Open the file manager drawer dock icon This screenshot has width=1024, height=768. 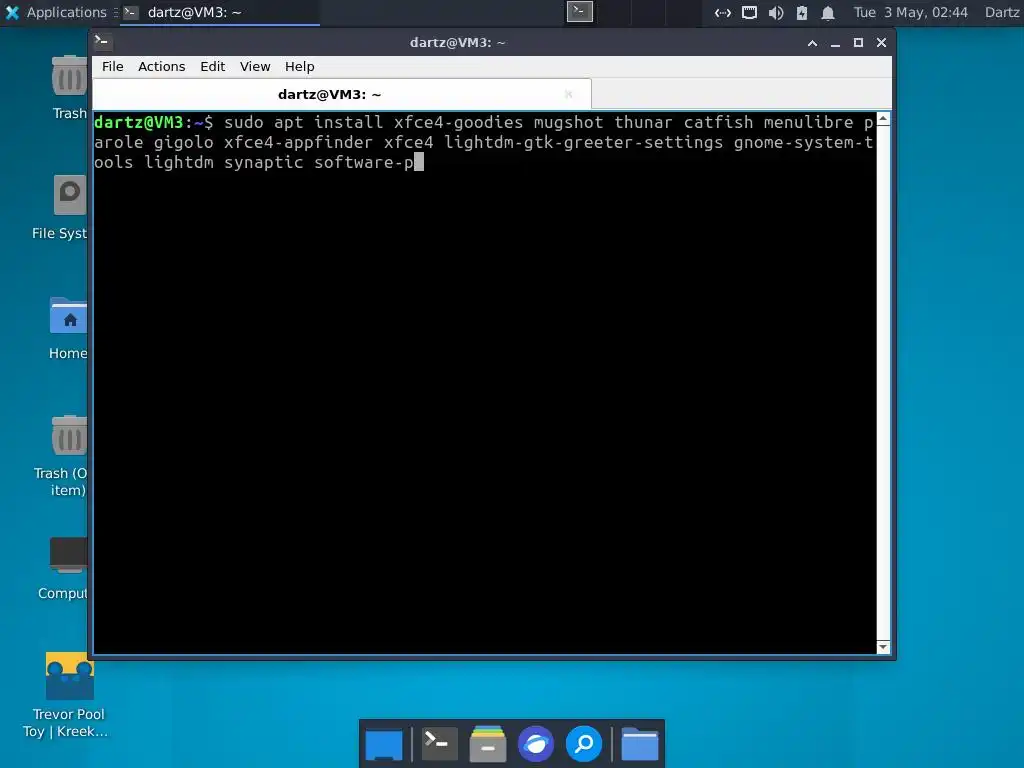click(x=487, y=744)
